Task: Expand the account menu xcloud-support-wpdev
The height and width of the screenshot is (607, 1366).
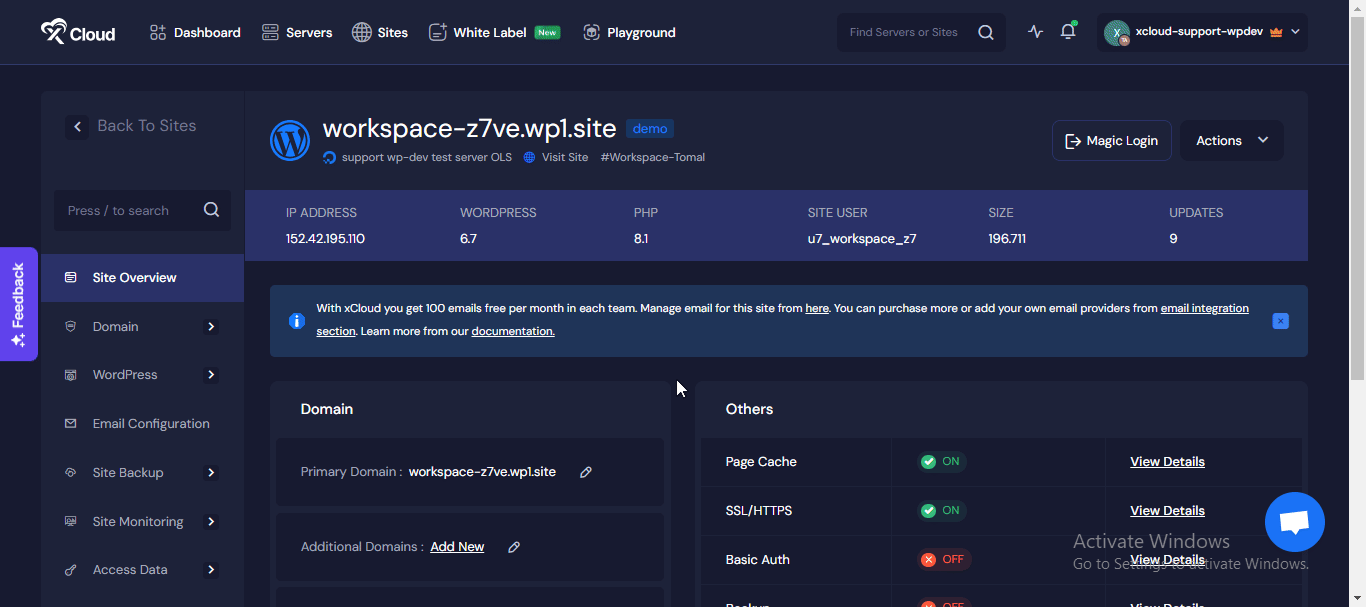Action: pyautogui.click(x=1201, y=32)
